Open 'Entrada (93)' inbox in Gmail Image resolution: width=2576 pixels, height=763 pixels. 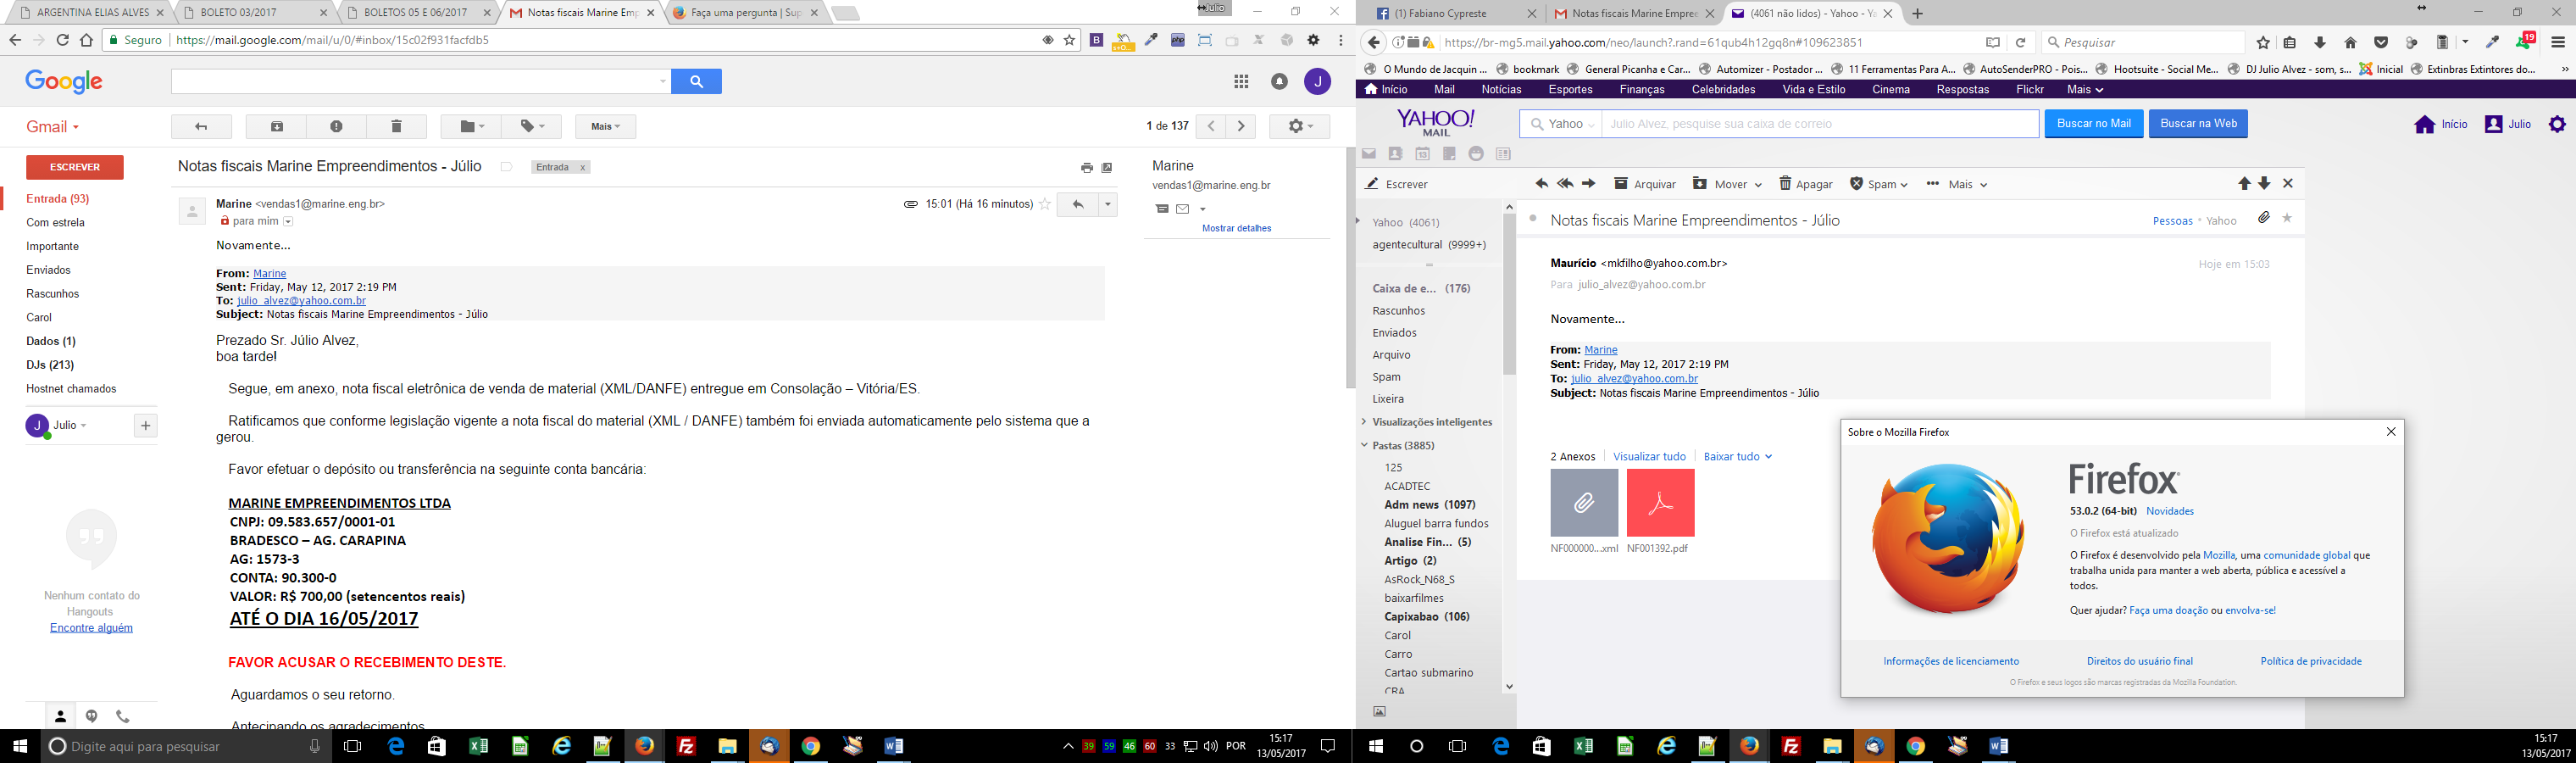click(x=58, y=199)
